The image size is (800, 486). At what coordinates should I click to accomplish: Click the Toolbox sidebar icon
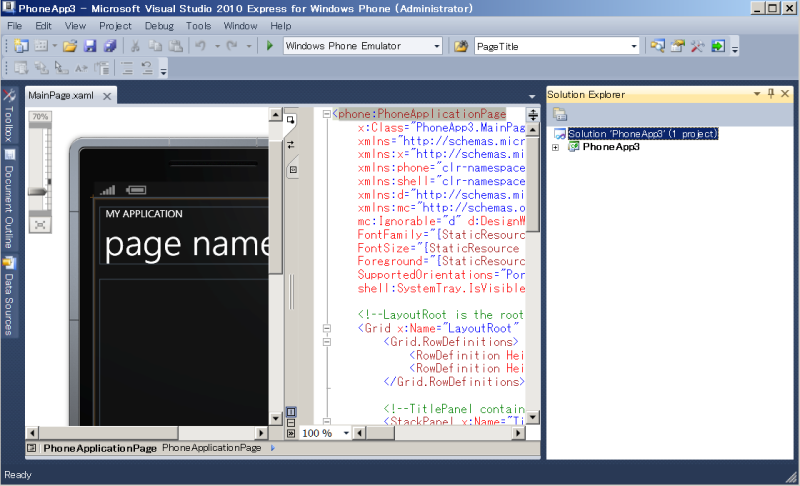[9, 96]
